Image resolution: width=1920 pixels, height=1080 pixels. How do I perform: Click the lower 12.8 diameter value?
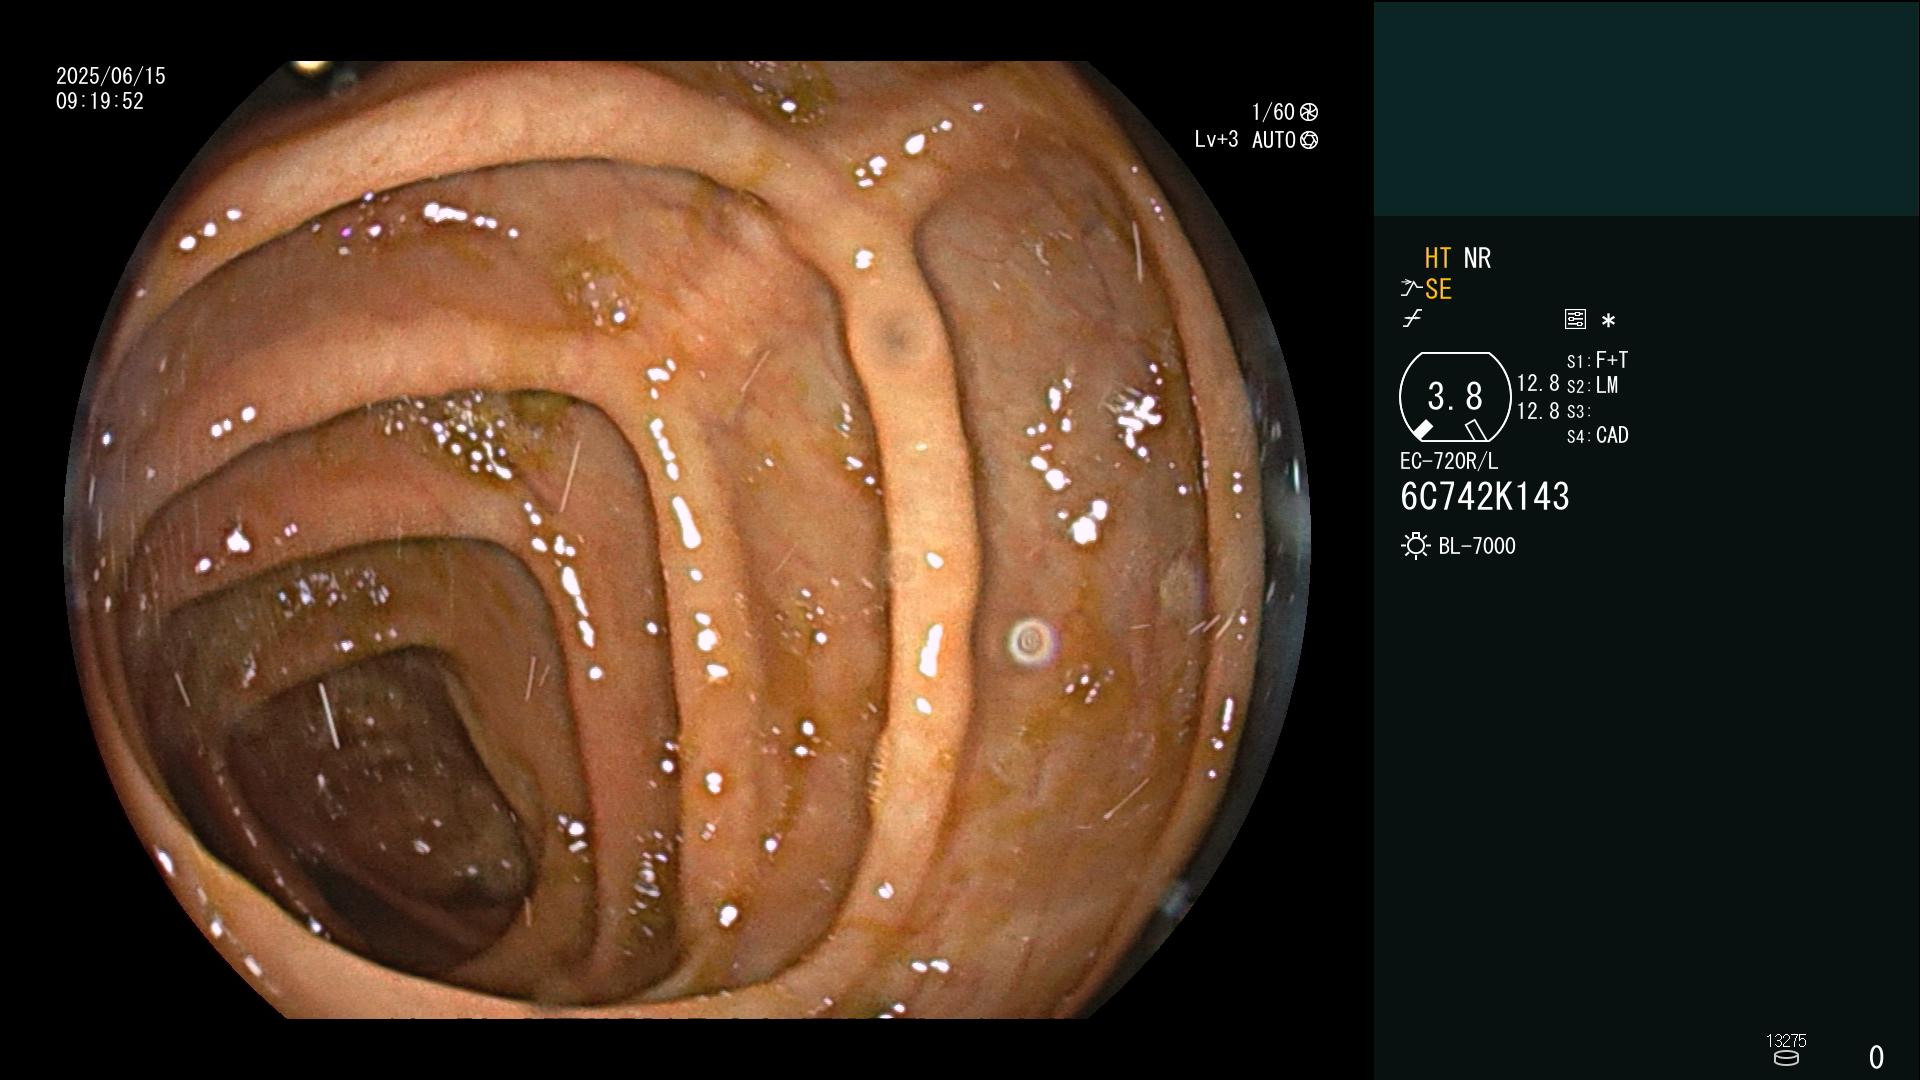pyautogui.click(x=1538, y=411)
